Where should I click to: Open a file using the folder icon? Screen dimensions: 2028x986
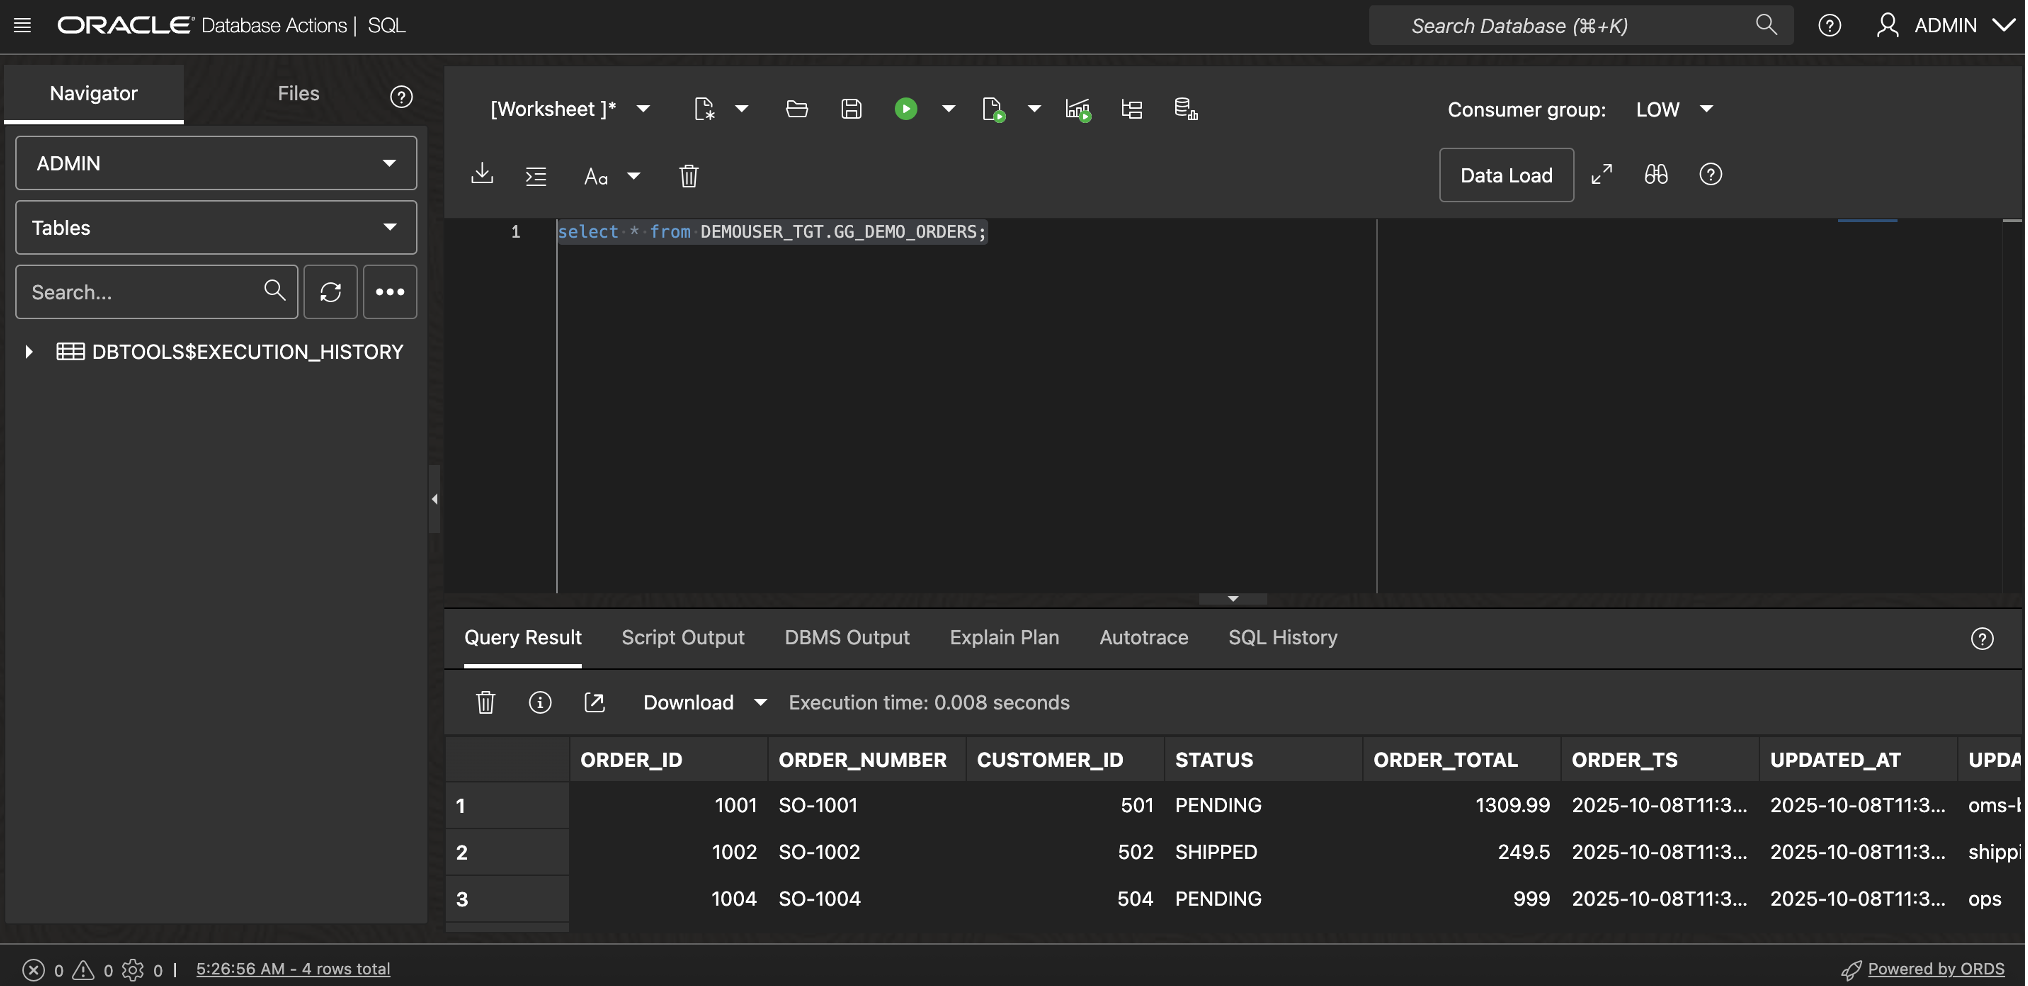pos(796,109)
